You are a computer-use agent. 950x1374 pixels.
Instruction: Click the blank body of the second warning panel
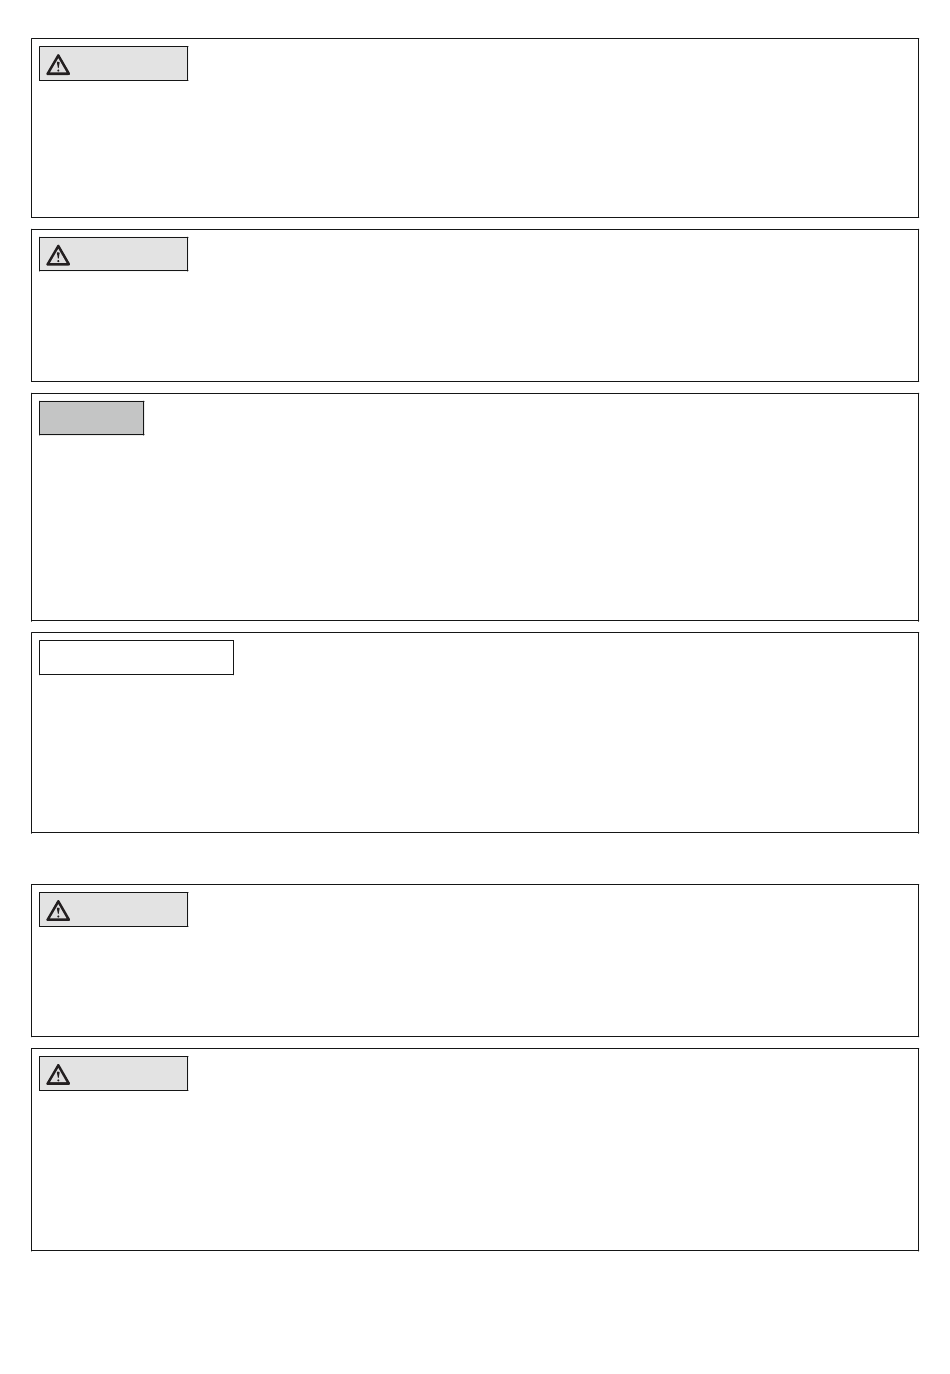(475, 325)
